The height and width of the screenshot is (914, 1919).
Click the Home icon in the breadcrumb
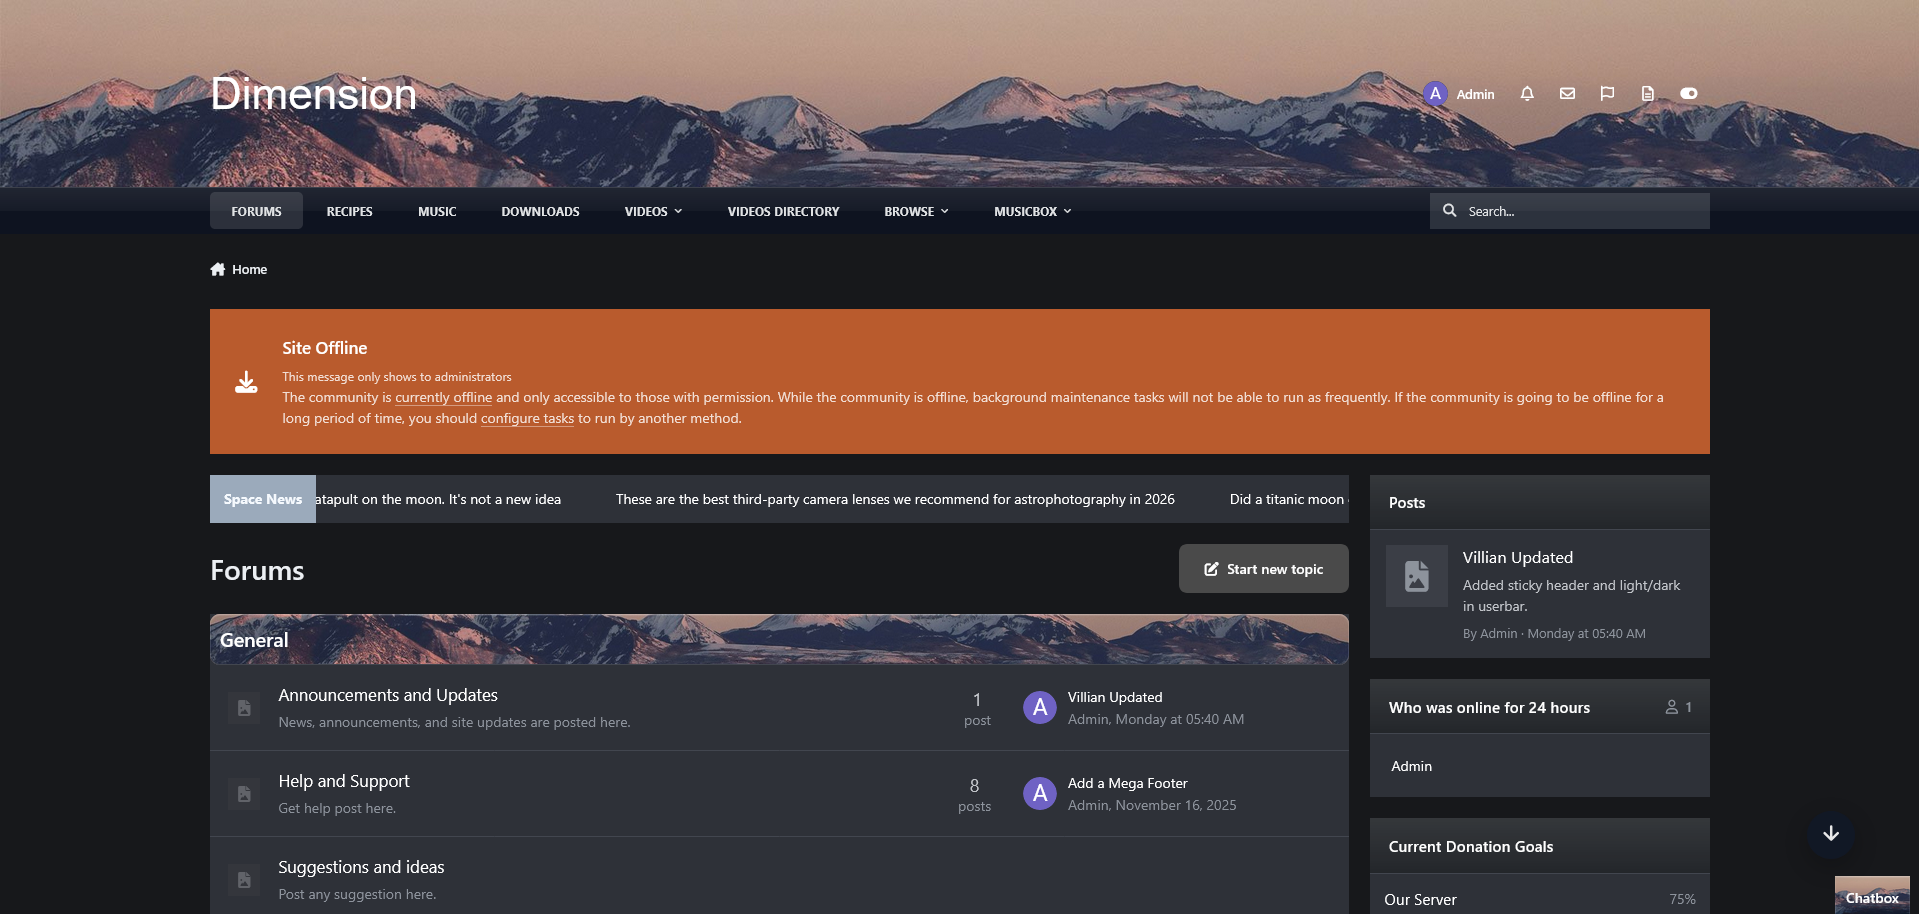tap(218, 269)
